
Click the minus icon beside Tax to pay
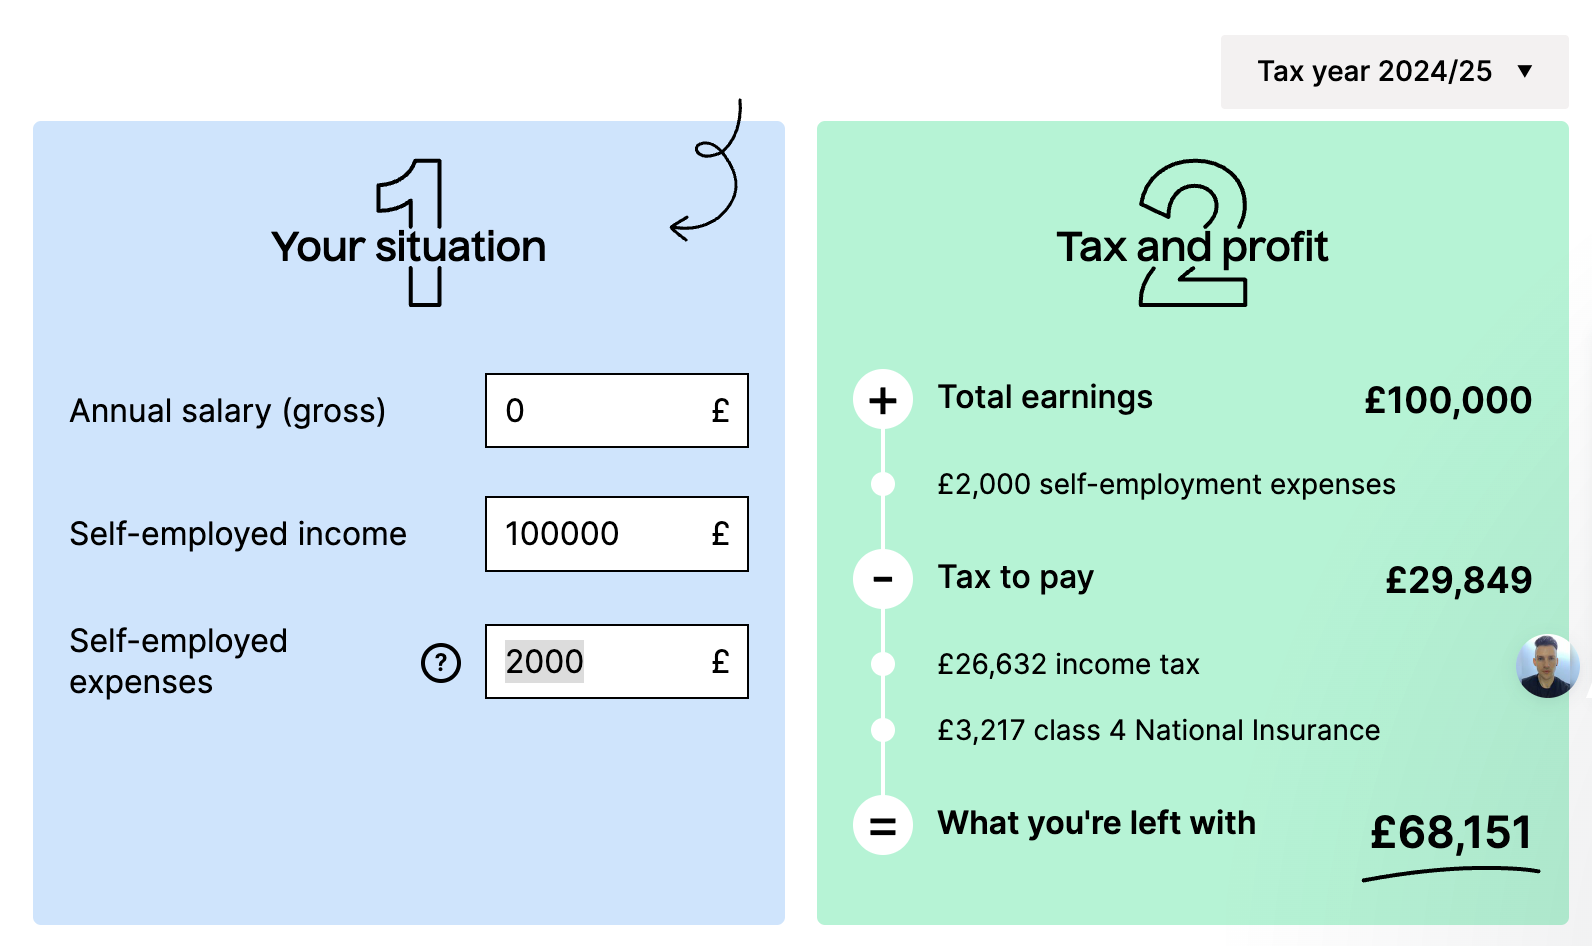click(883, 579)
